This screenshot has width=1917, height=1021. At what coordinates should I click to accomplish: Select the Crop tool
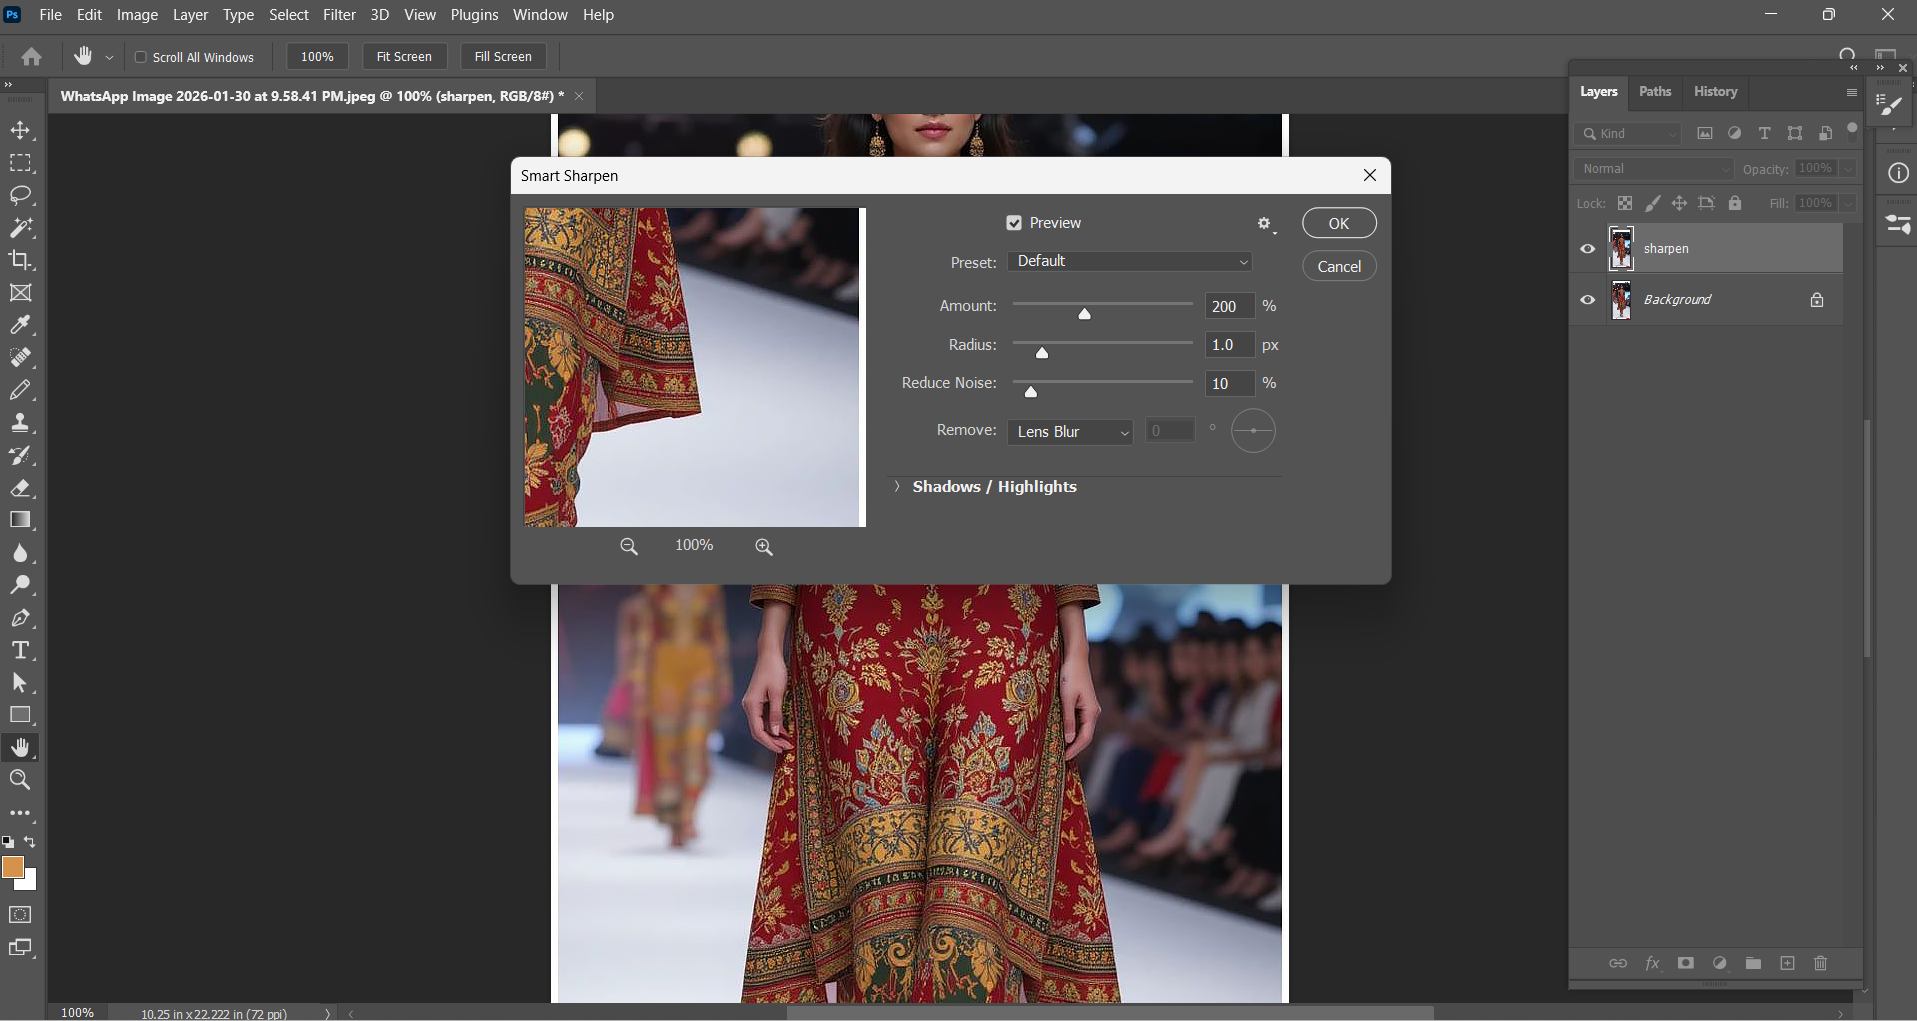pyautogui.click(x=21, y=260)
